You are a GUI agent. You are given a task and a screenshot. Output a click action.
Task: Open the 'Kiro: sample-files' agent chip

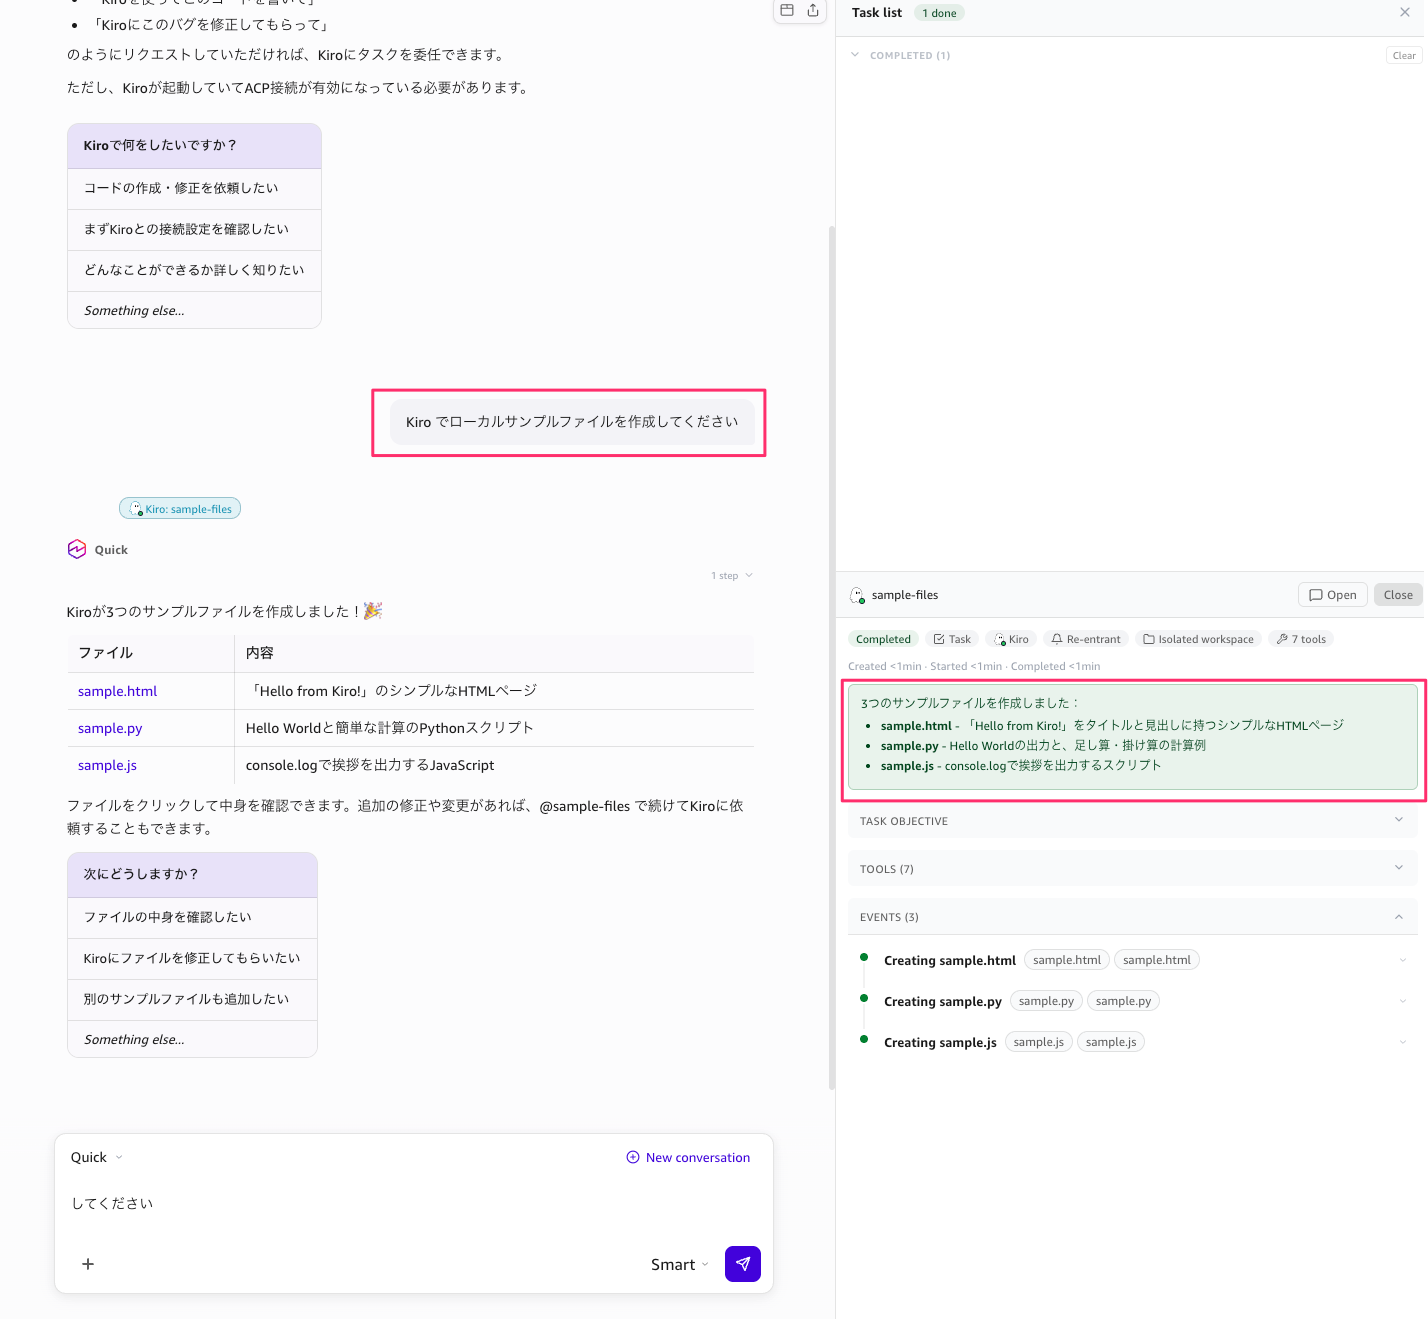(x=180, y=509)
